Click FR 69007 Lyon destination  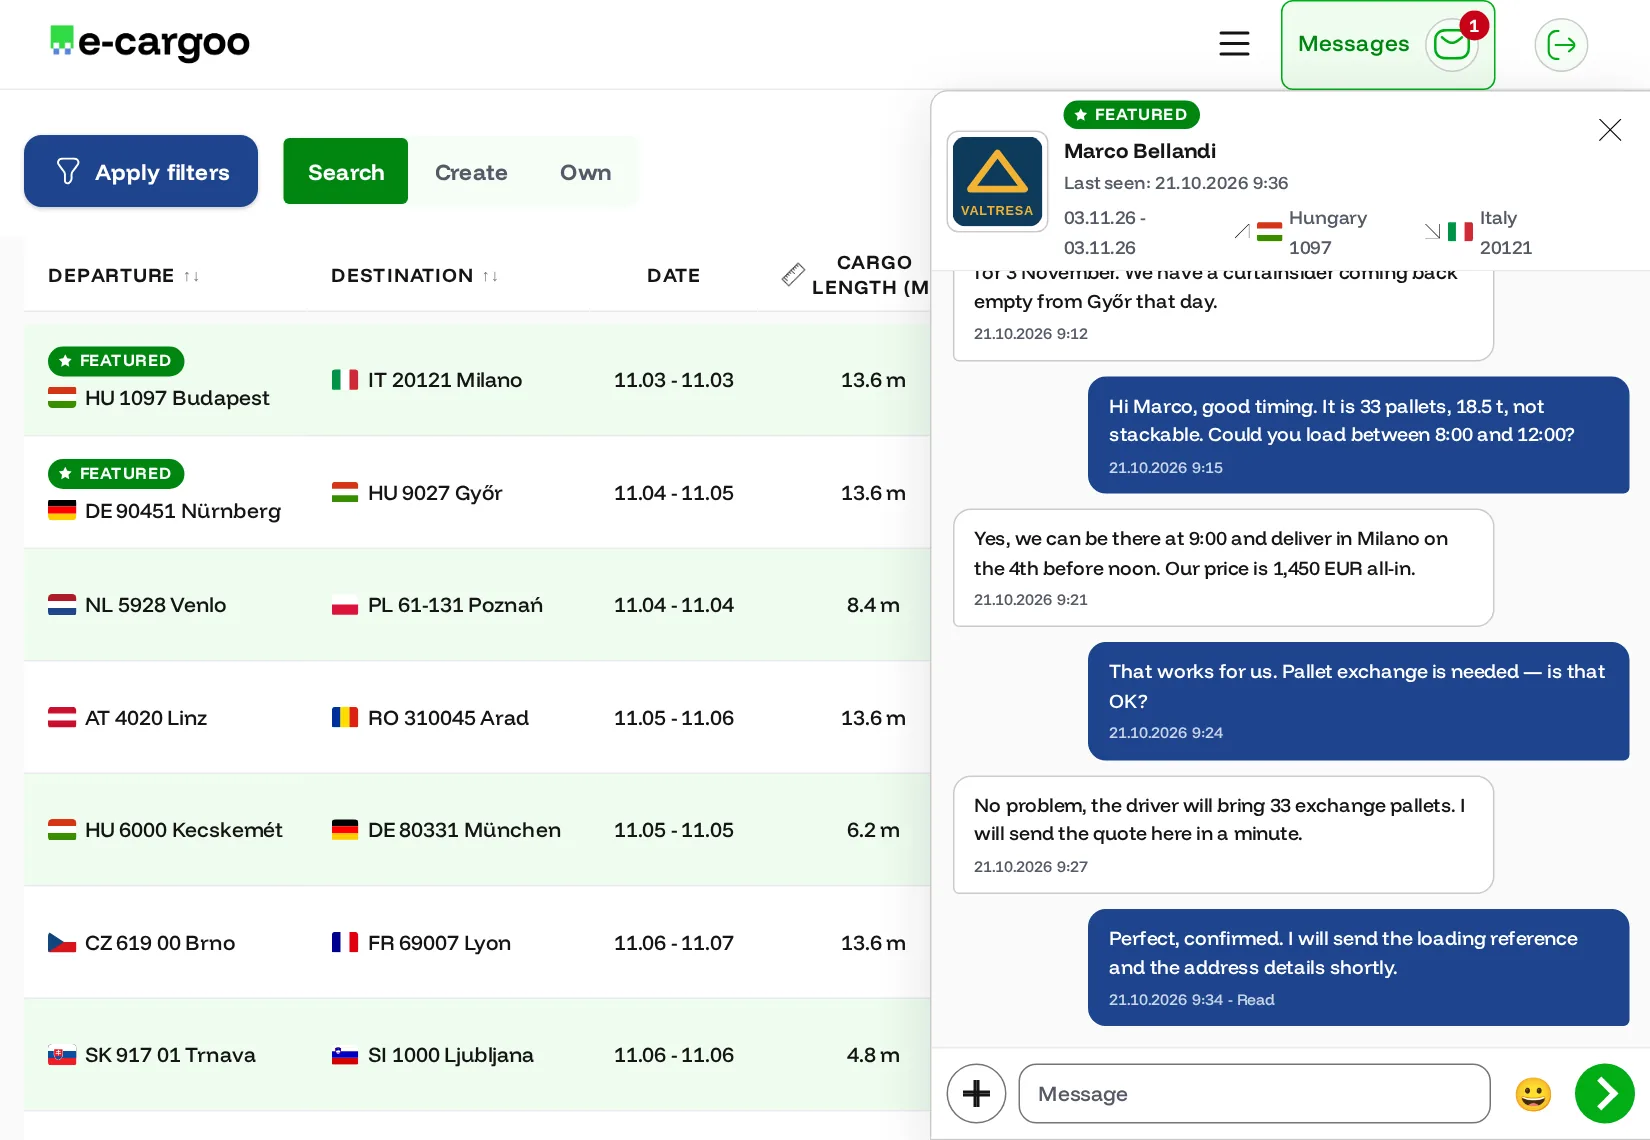(x=421, y=943)
